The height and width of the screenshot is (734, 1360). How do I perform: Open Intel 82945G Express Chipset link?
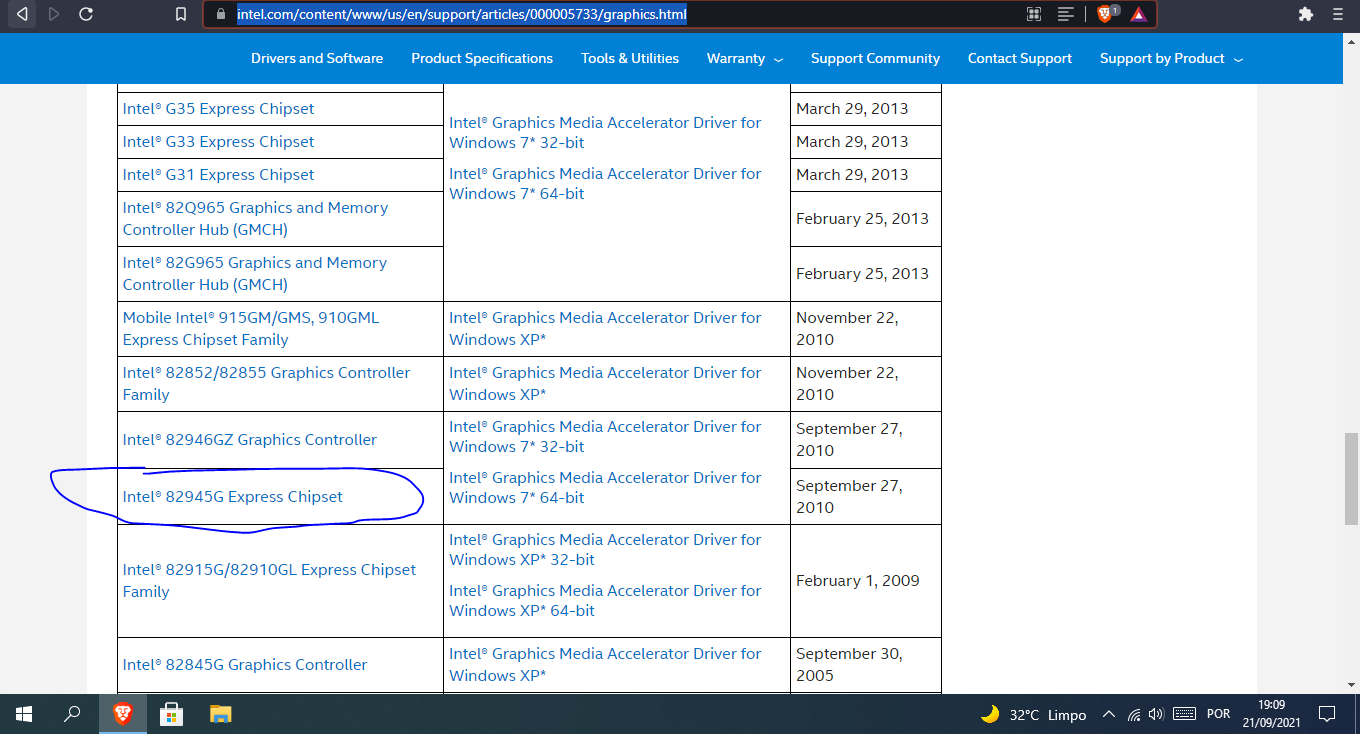pyautogui.click(x=233, y=497)
